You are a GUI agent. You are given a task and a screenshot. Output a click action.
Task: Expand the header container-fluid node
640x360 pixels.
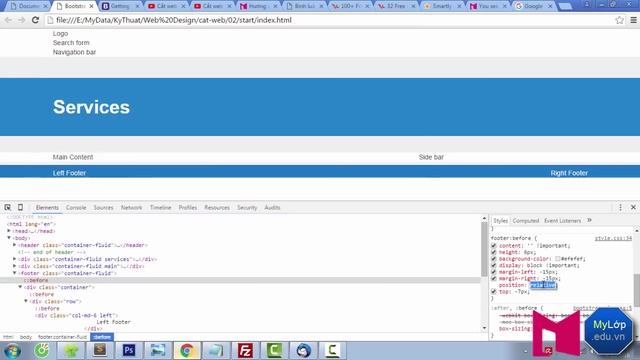point(15,245)
